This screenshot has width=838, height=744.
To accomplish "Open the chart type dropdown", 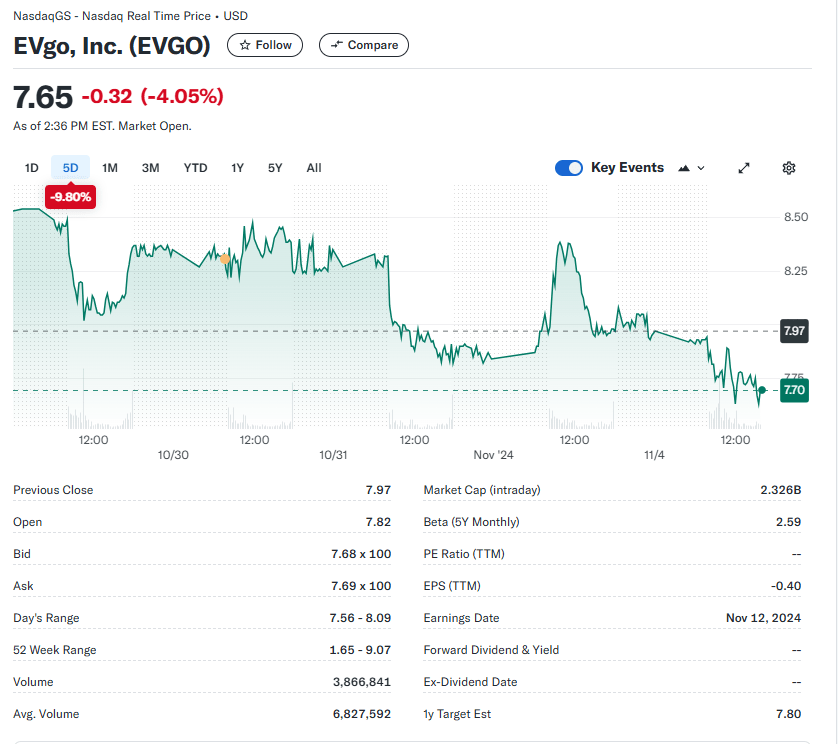I will point(692,168).
